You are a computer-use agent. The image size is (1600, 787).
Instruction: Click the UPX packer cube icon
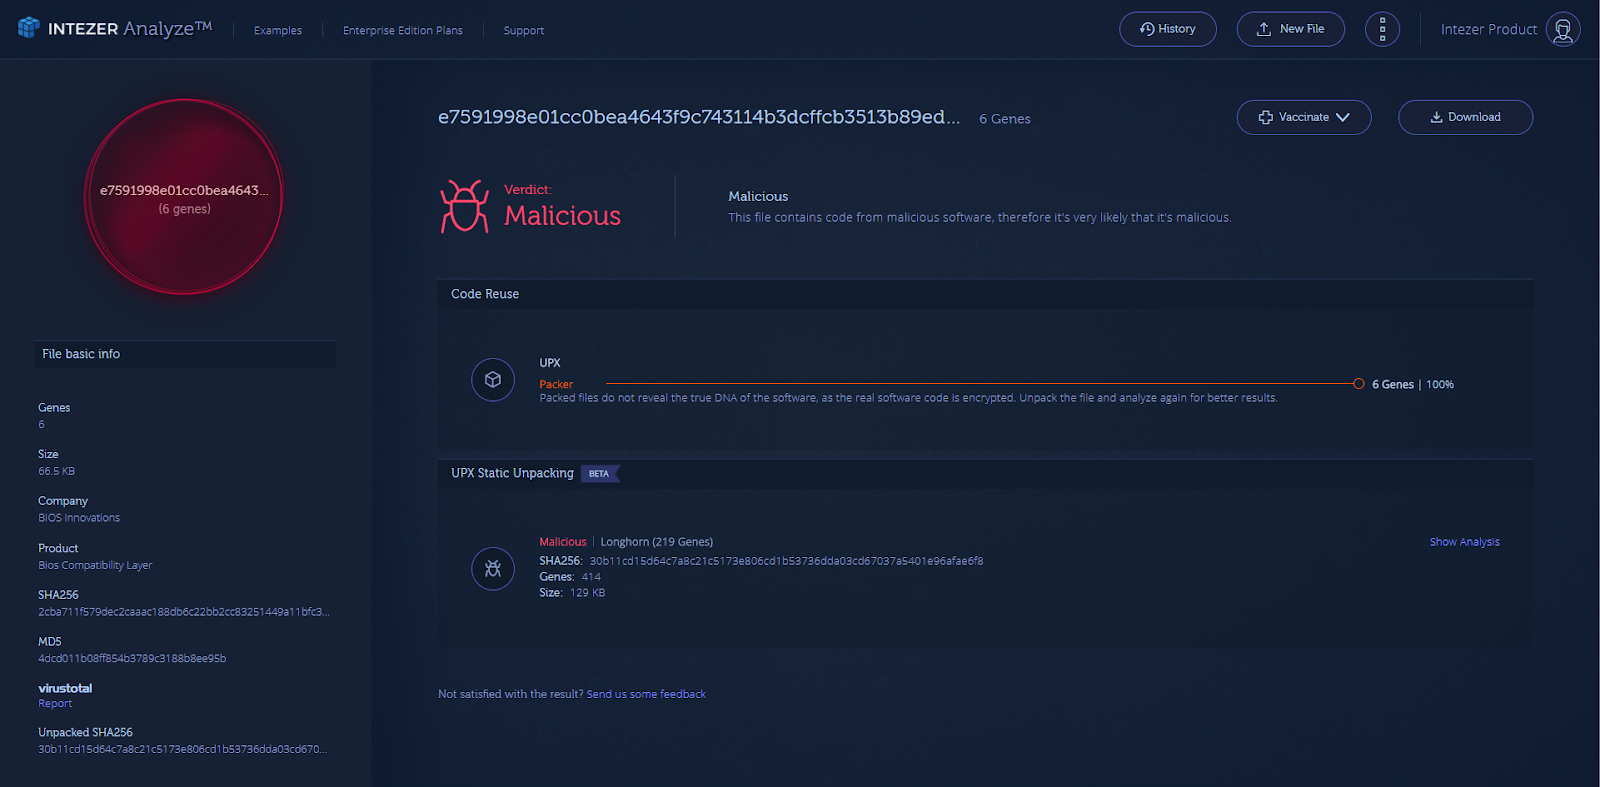[493, 380]
